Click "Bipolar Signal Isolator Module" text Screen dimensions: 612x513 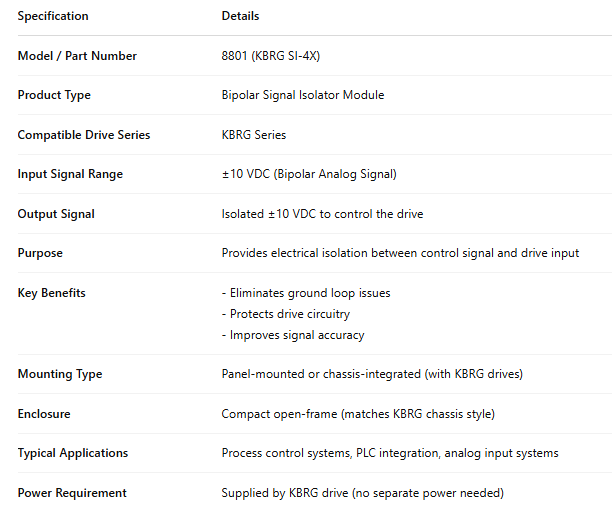[302, 95]
